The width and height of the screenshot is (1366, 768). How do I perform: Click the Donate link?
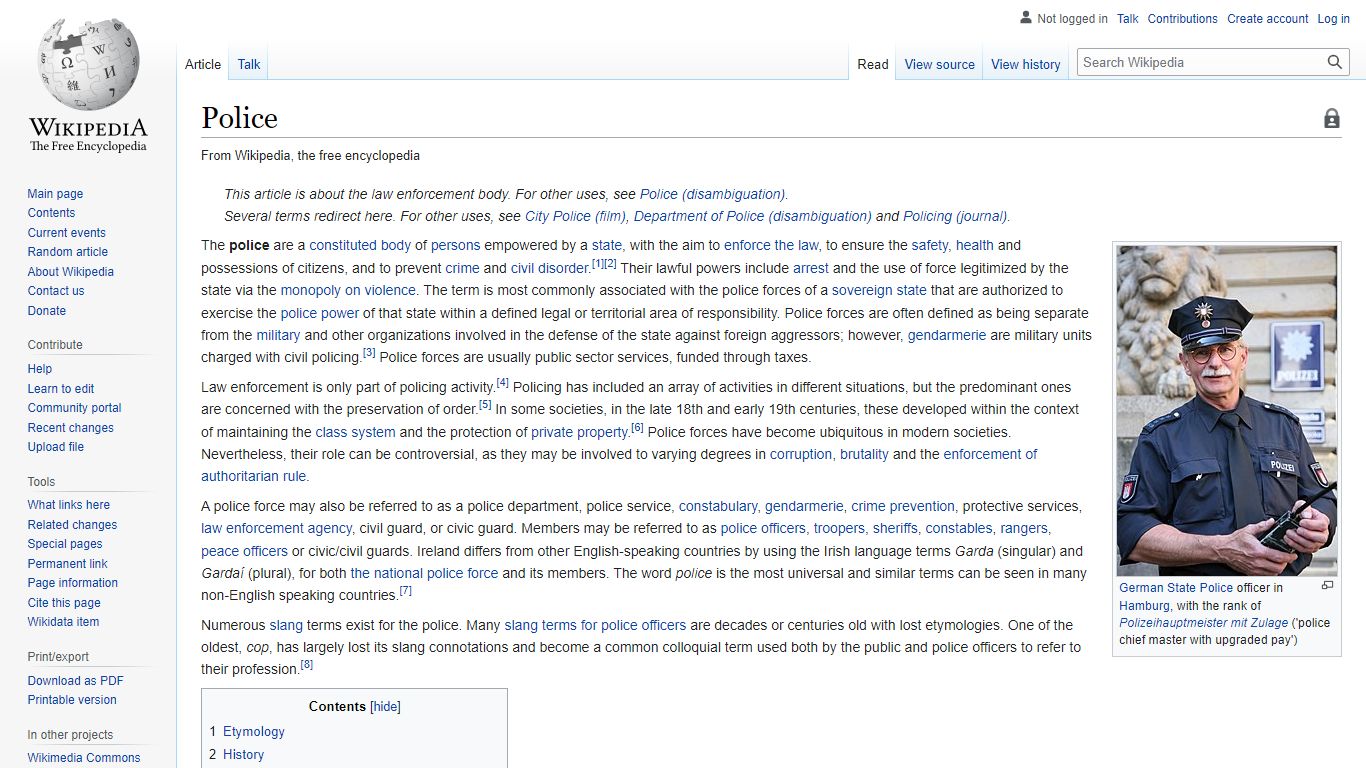click(47, 311)
